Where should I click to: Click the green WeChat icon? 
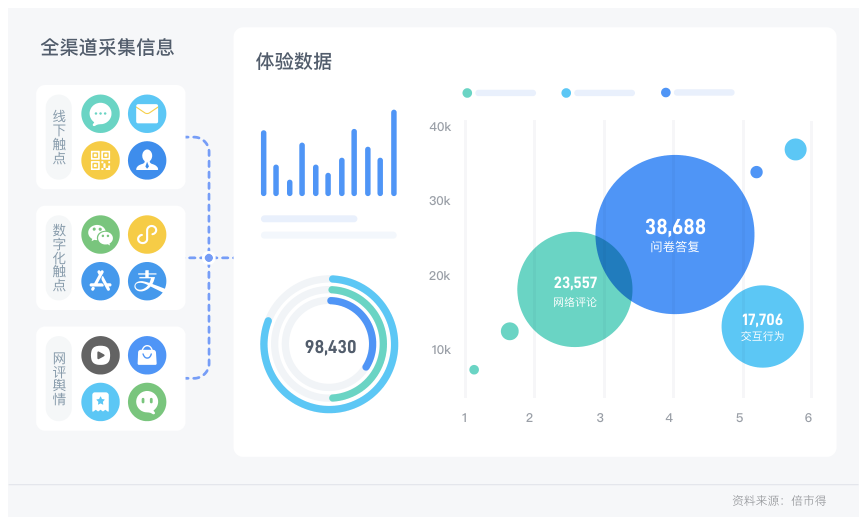[x=100, y=235]
